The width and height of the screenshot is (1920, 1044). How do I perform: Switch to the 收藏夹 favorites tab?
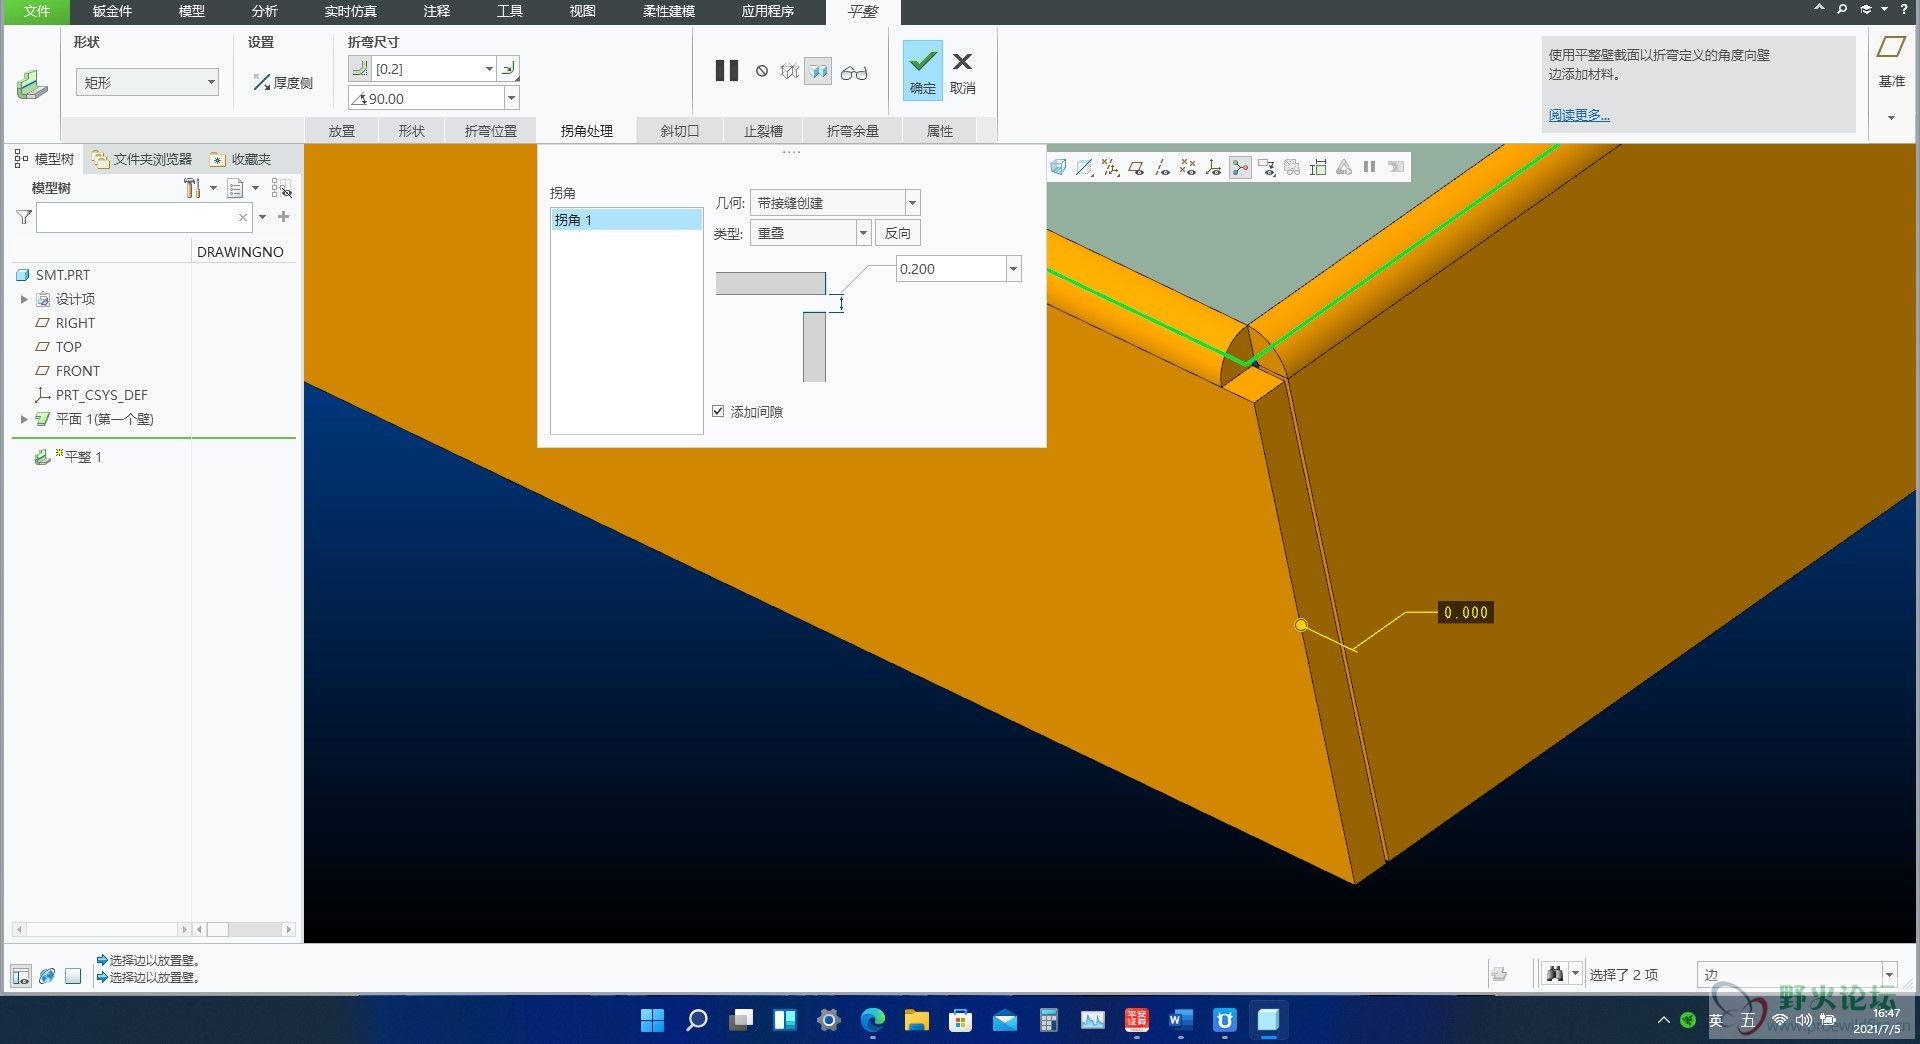point(241,159)
